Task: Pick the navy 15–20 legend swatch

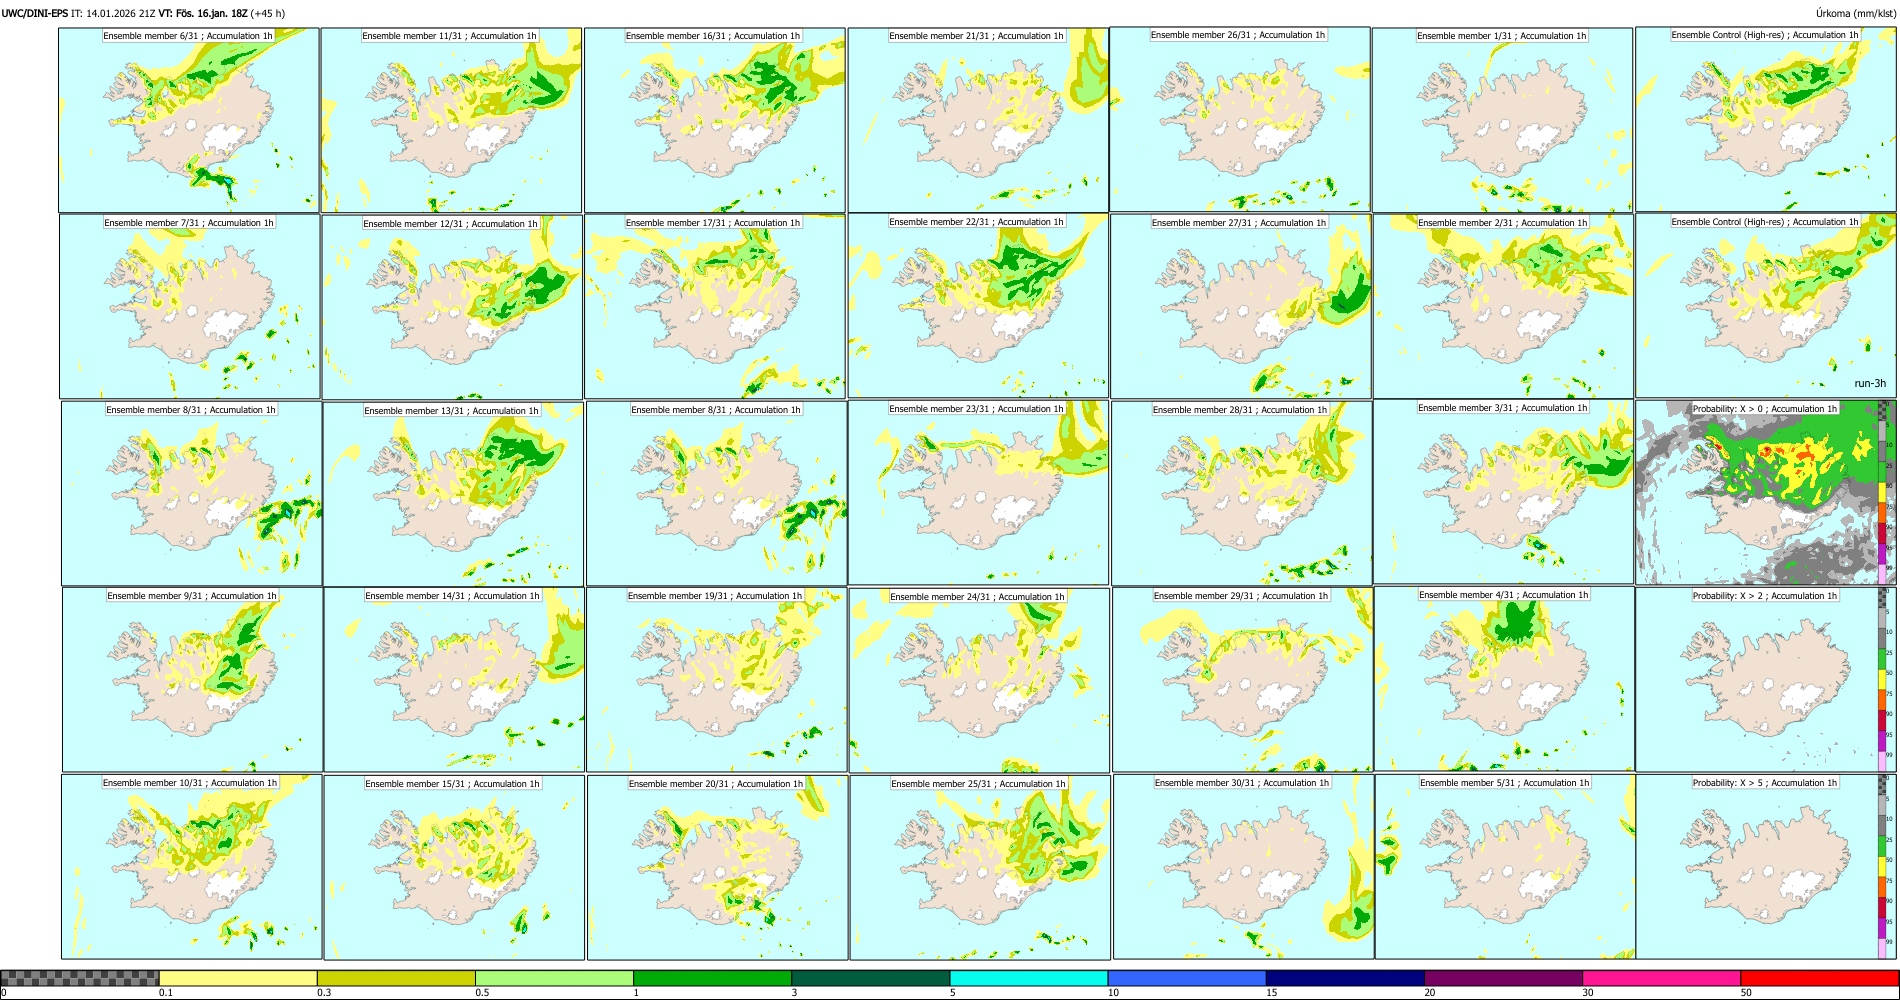Action: 1345,978
